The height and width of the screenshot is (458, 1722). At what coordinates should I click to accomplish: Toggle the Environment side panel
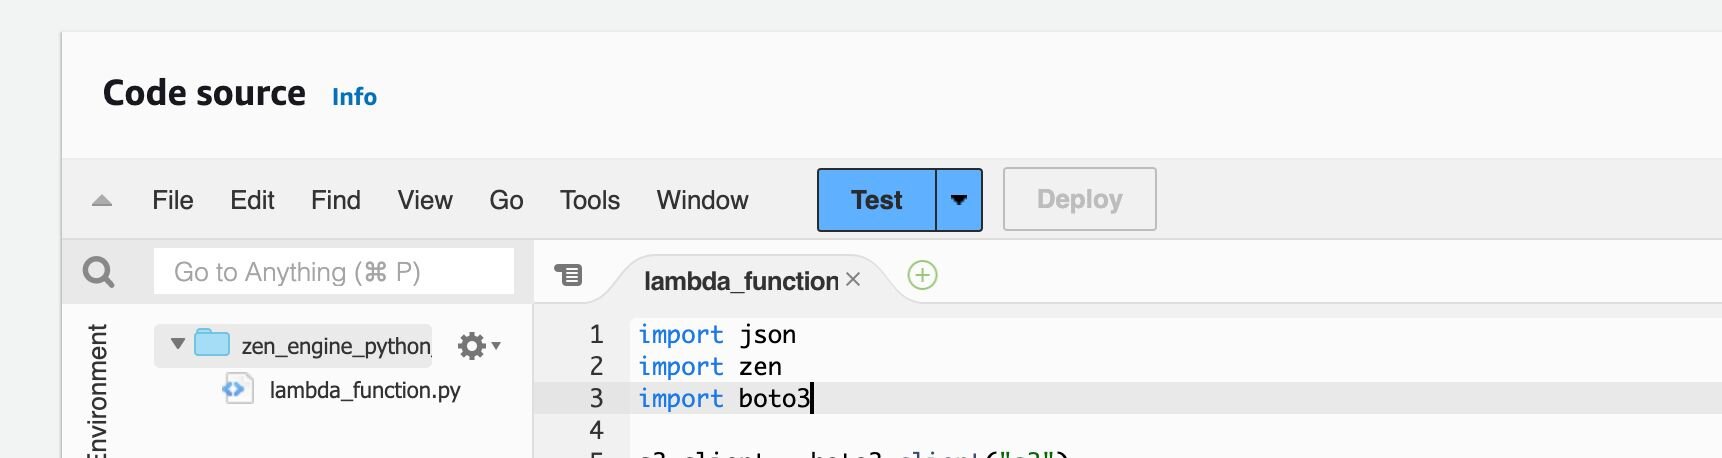tap(97, 390)
